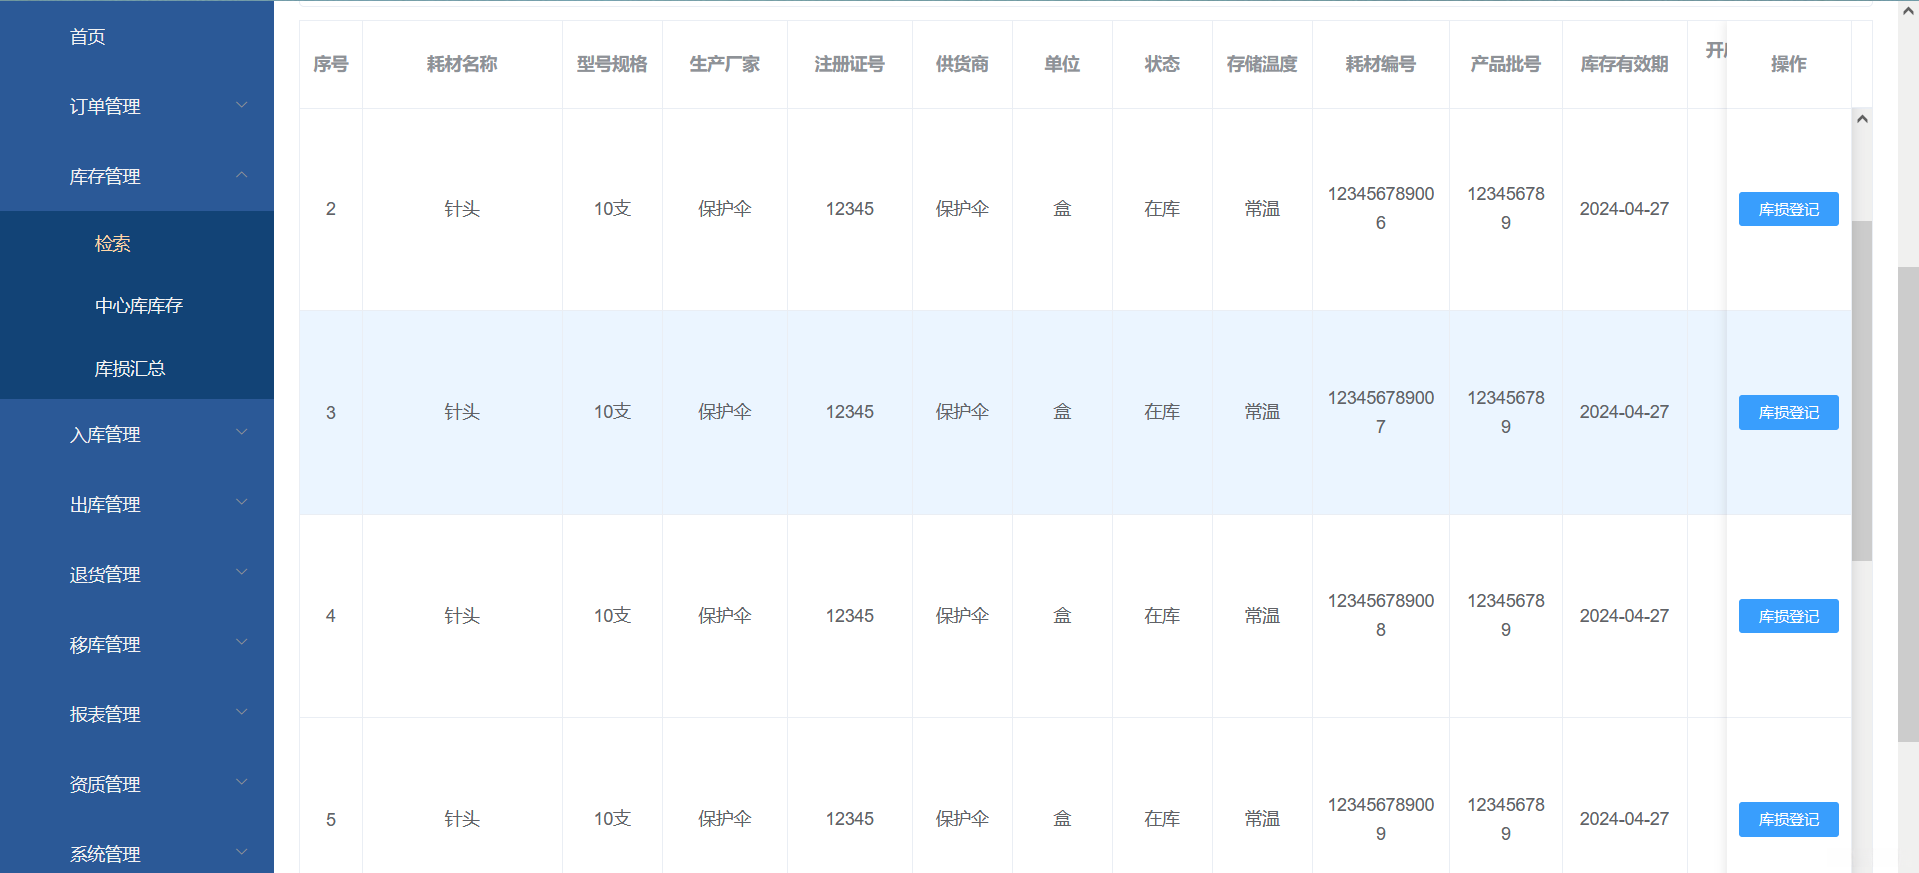Click the table scrollbar up arrow
The image size is (1919, 873).
click(1862, 119)
